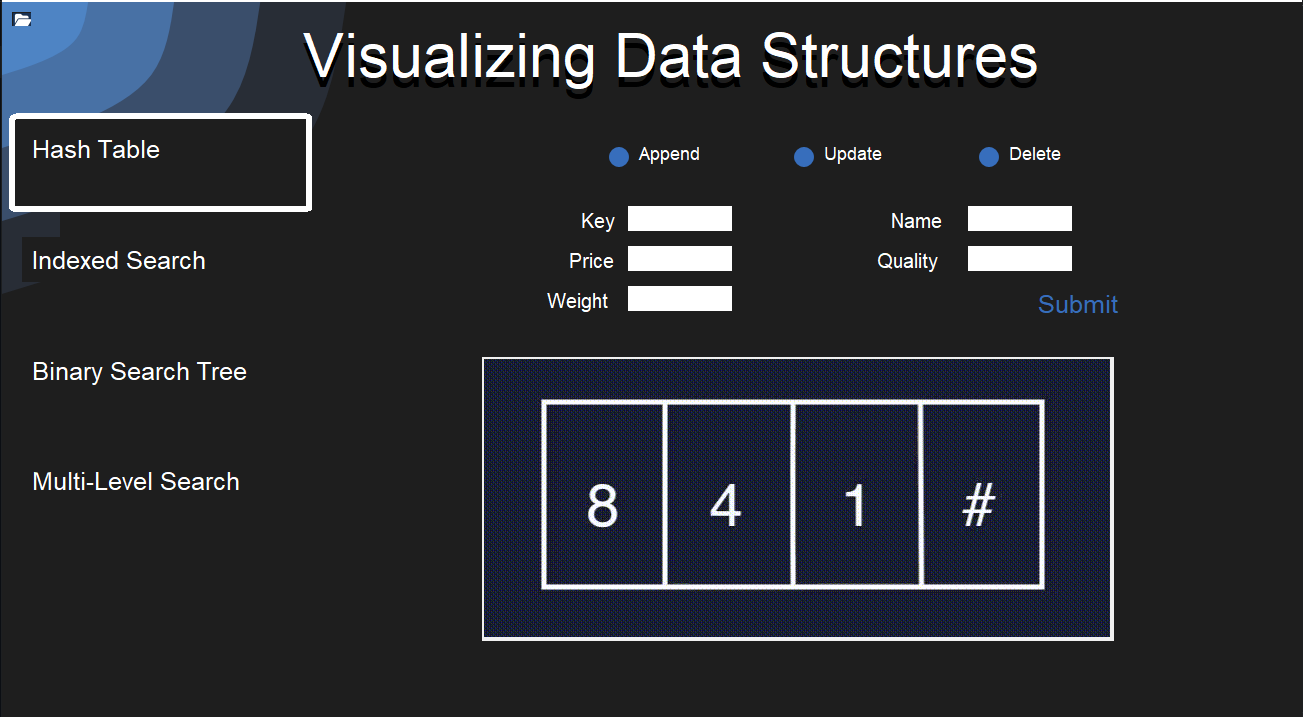Image resolution: width=1303 pixels, height=717 pixels.
Task: Click the Visualizing Data Structures title
Action: coord(675,57)
